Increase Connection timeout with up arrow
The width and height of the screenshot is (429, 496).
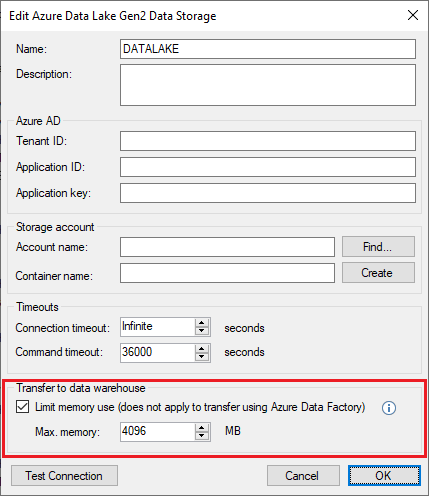pos(202,323)
